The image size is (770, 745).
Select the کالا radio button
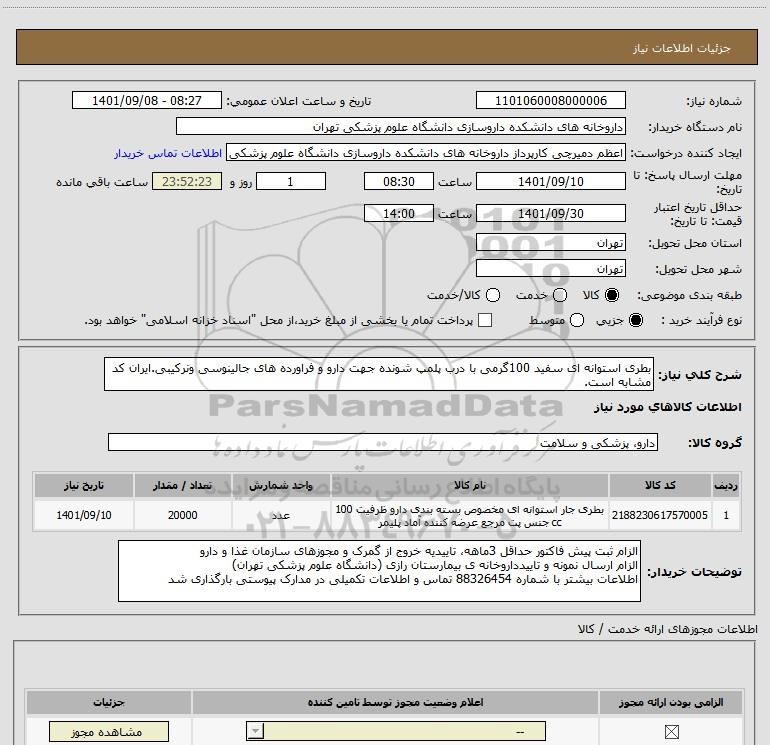pyautogui.click(x=612, y=295)
